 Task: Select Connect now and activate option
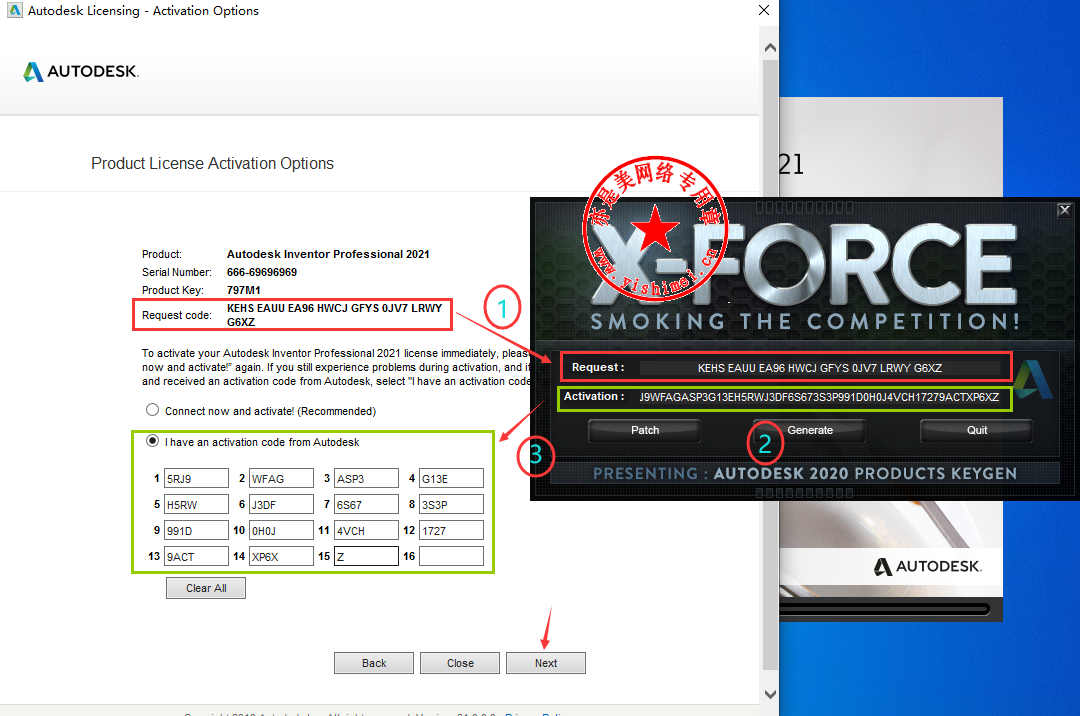pos(152,410)
